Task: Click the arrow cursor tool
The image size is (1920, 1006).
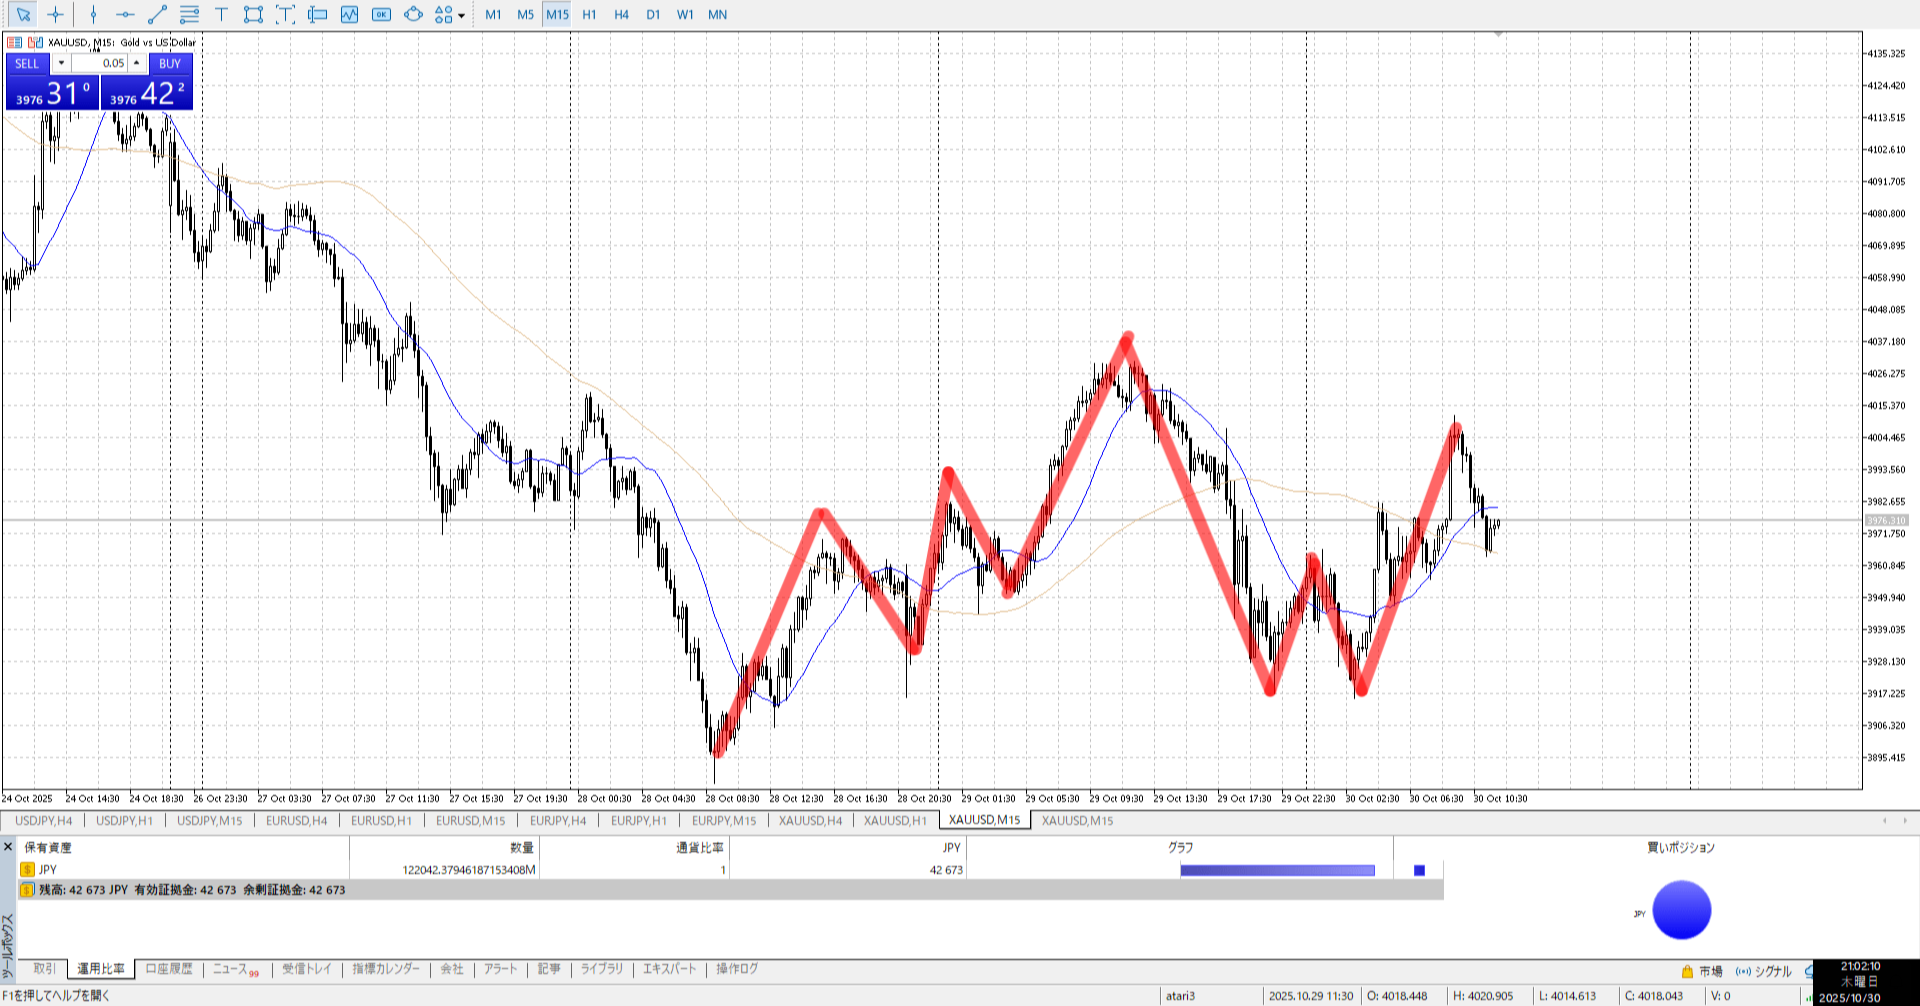Action: point(23,14)
